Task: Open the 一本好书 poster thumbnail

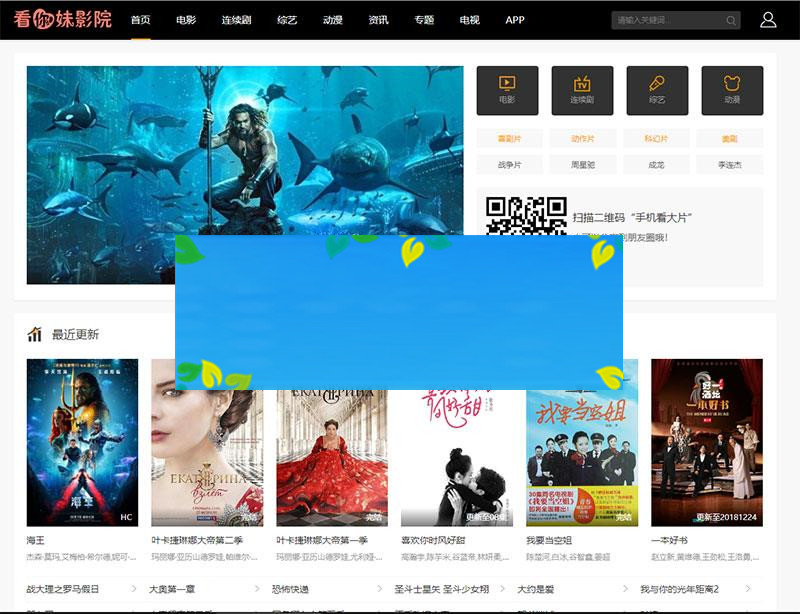Action: [706, 442]
